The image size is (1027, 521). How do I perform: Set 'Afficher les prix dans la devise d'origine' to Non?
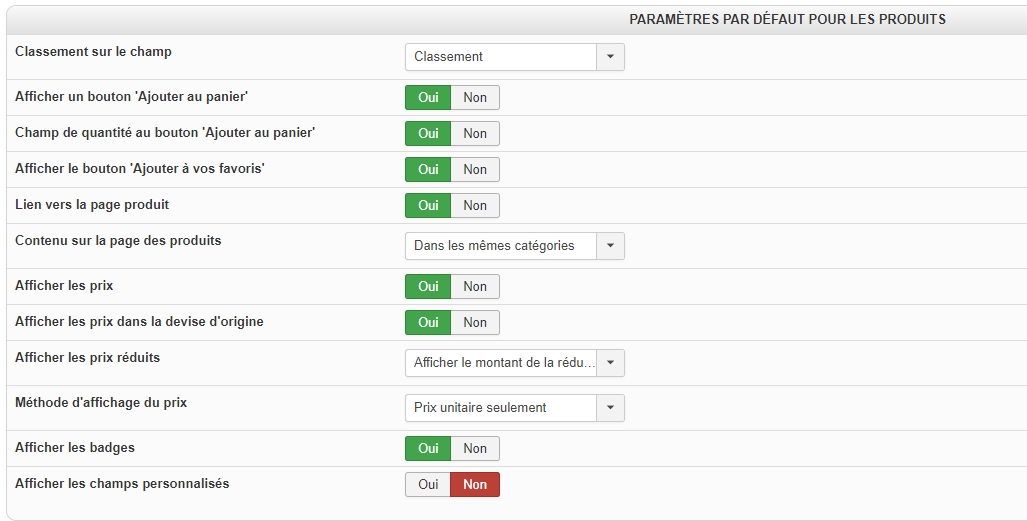pos(475,323)
